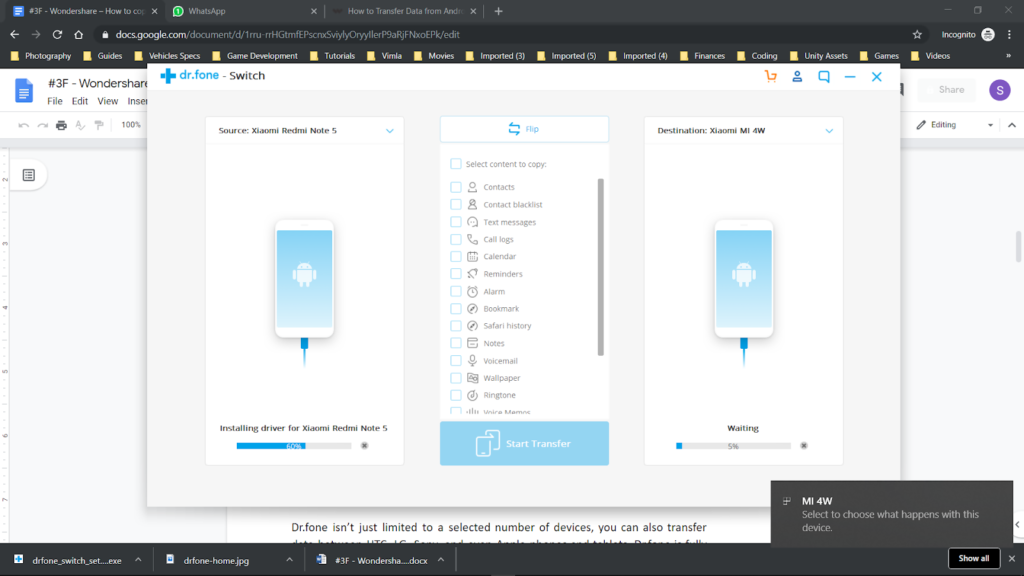Enable the Text messages checkbox

(456, 222)
